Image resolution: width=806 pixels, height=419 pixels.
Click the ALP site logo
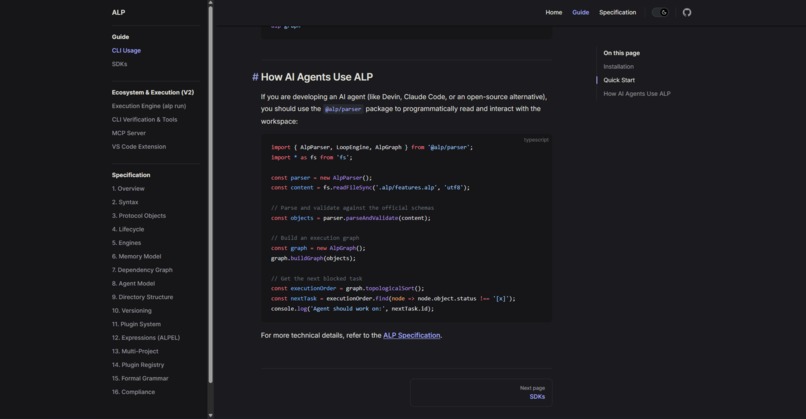118,12
